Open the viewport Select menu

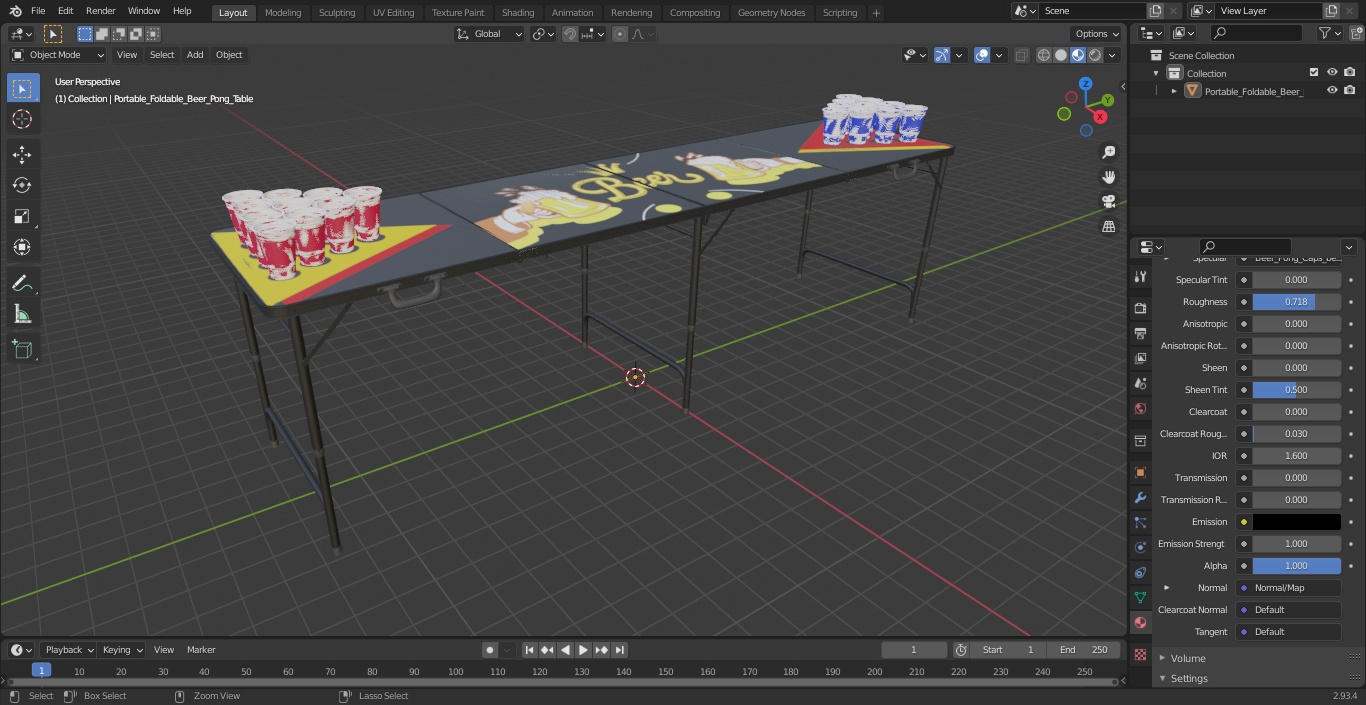(162, 55)
